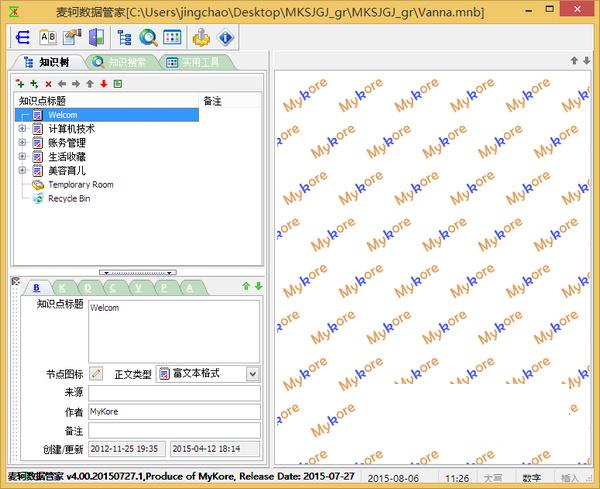Image resolution: width=600 pixels, height=489 pixels.
Task: Switch to the 实用工具 tab
Action: [x=195, y=62]
